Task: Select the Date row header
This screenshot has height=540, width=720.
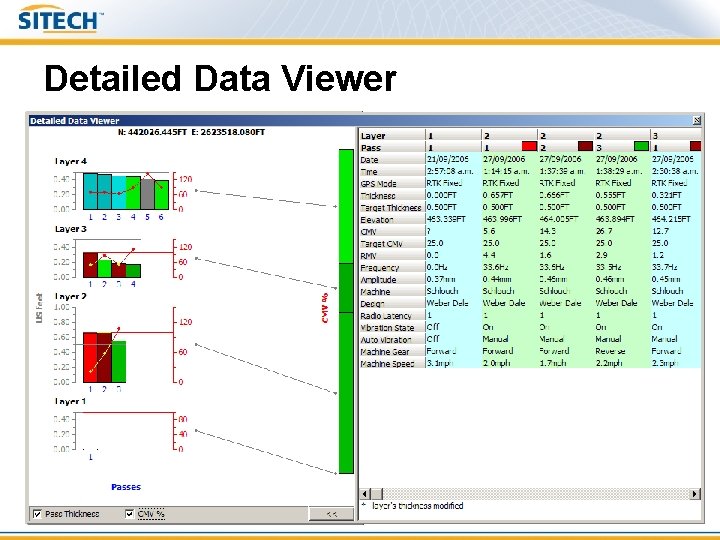Action: tap(392, 160)
